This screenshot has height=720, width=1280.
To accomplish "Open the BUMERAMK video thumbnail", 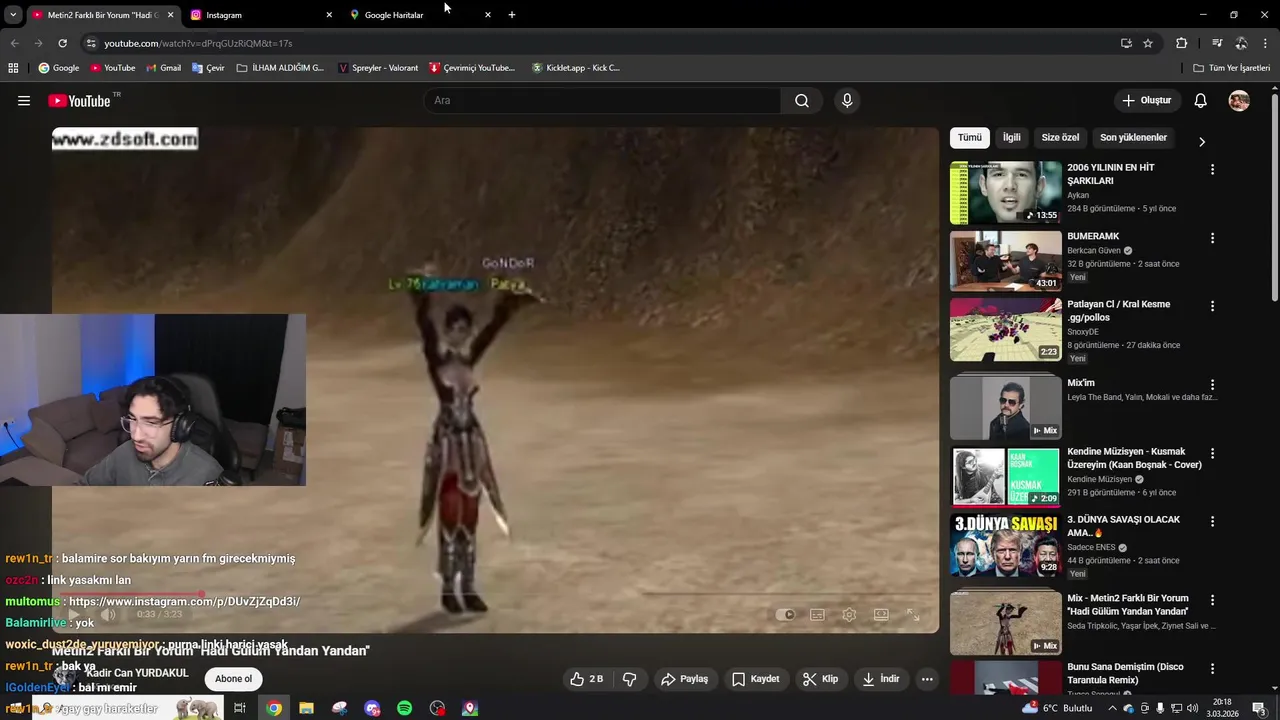I will coord(1005,261).
